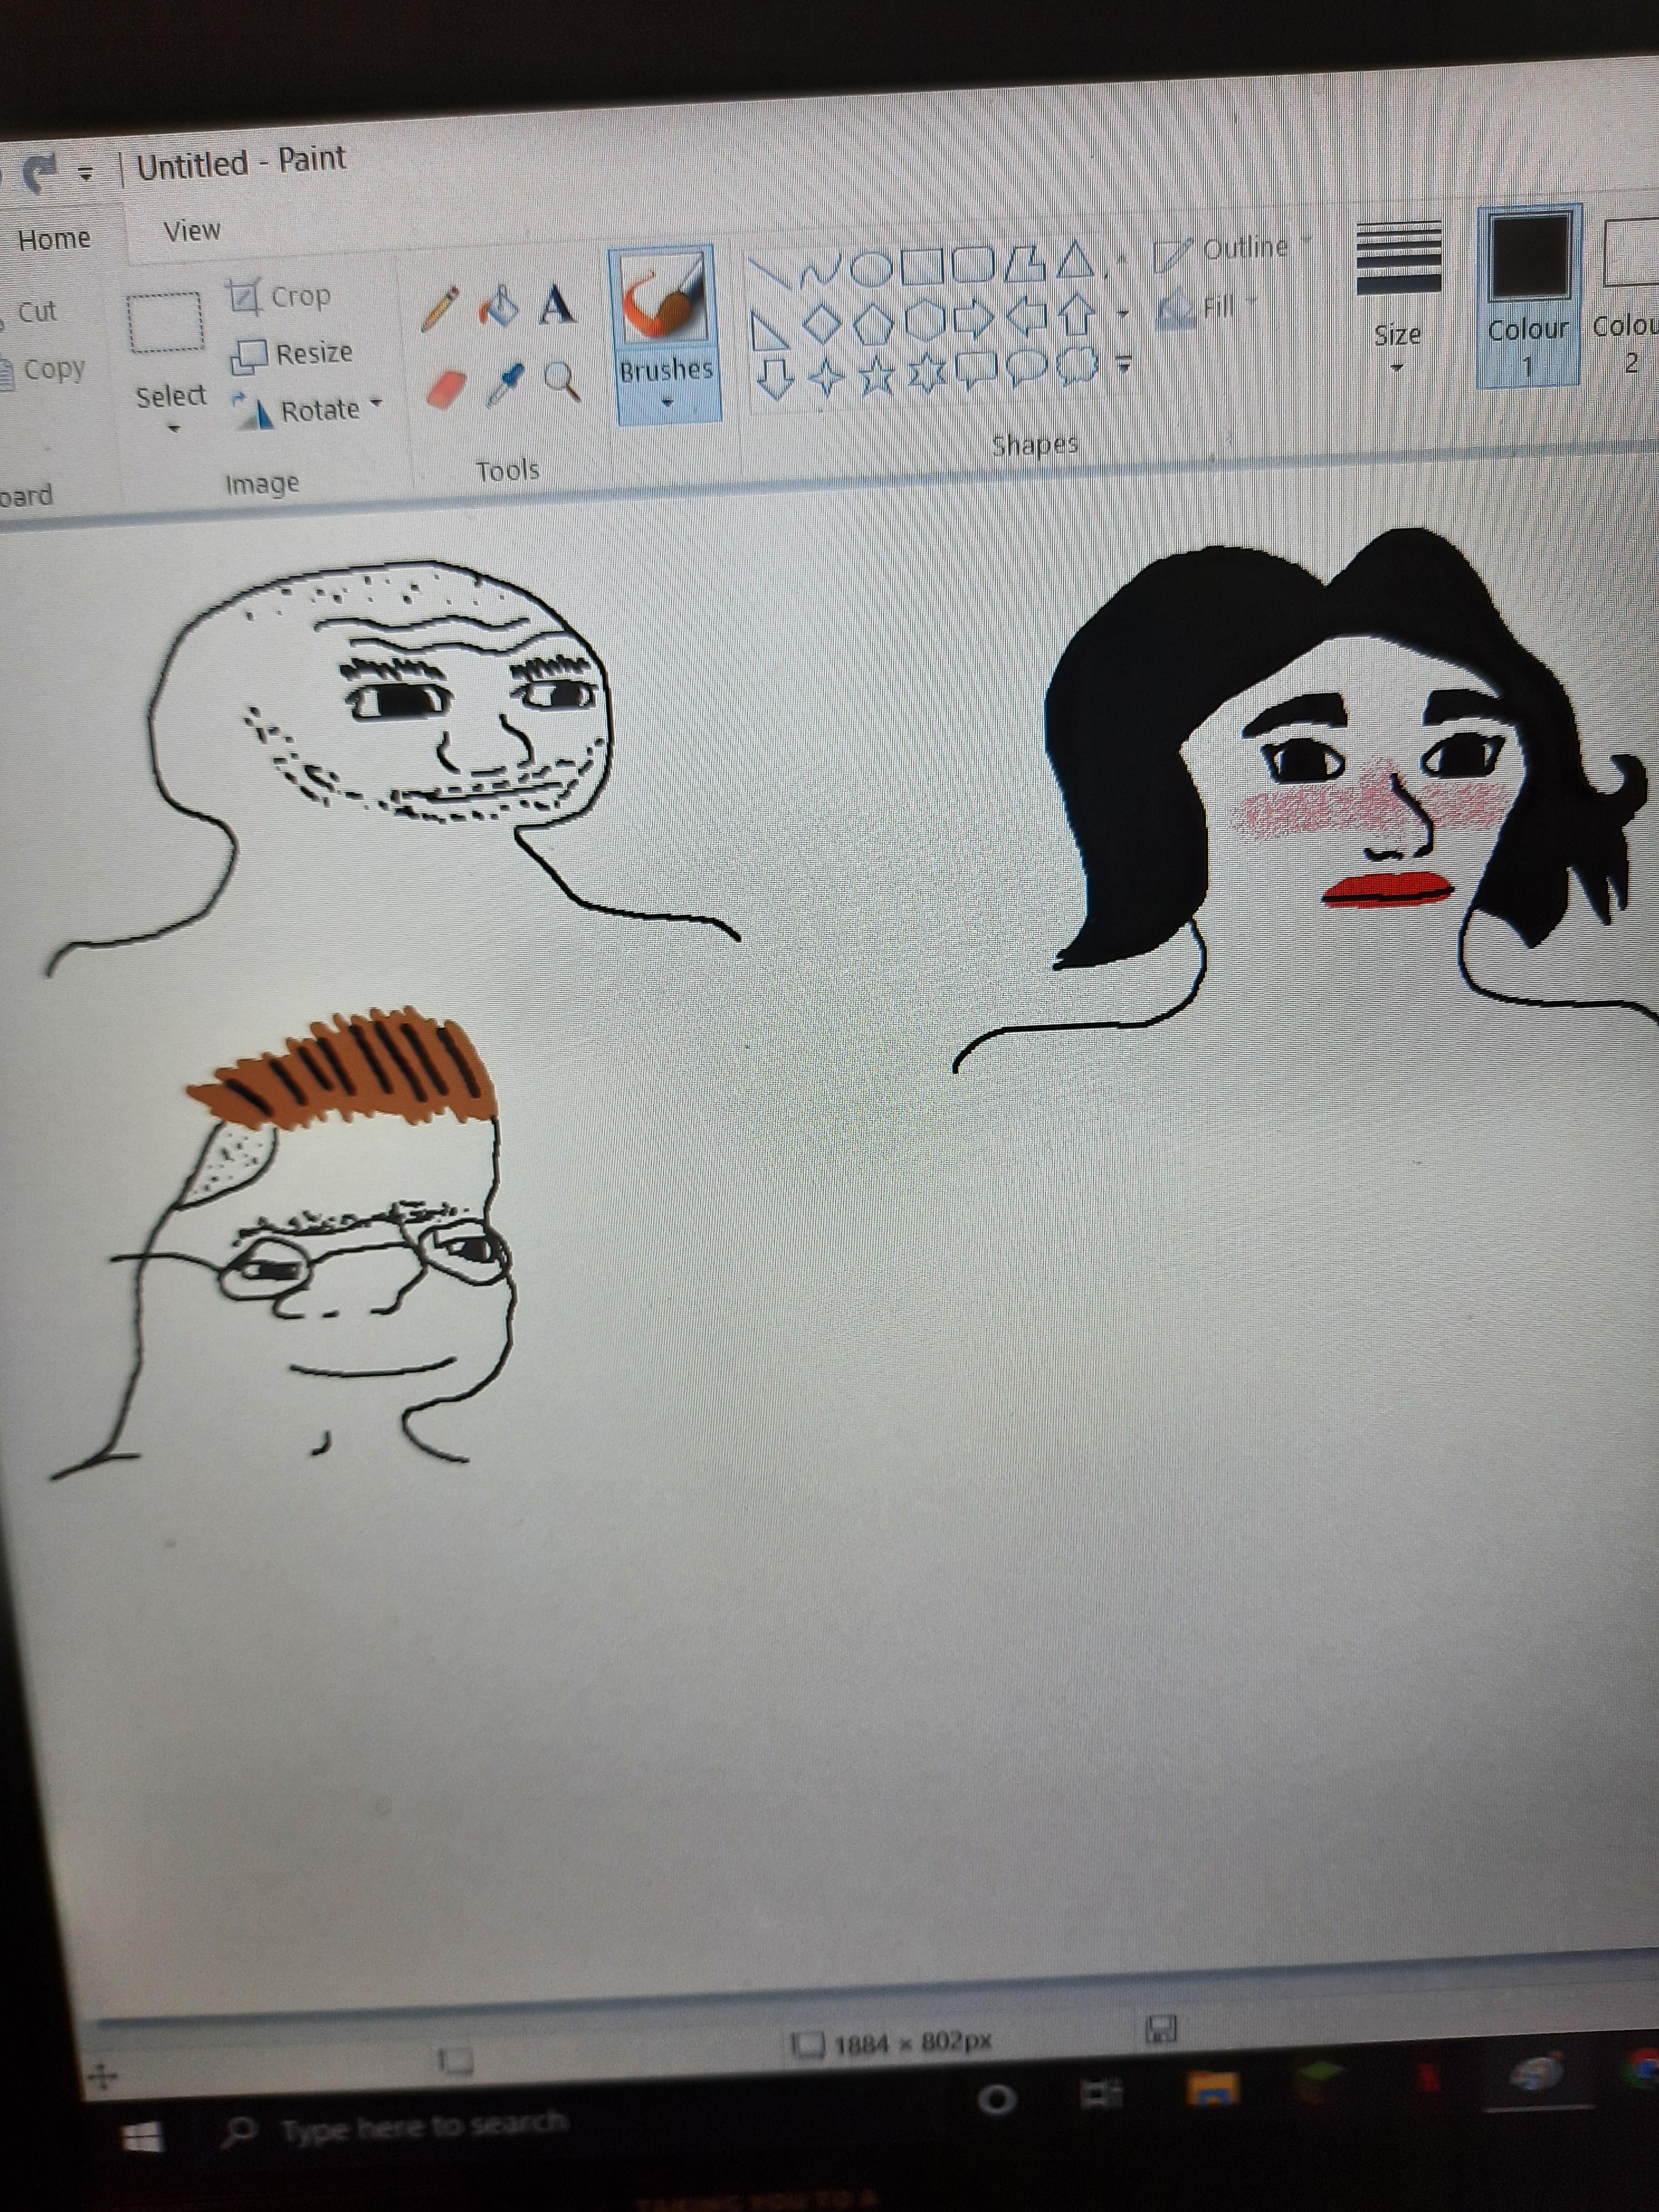The width and height of the screenshot is (1659, 2212).
Task: Choose the five-point star shape
Action: (x=876, y=376)
